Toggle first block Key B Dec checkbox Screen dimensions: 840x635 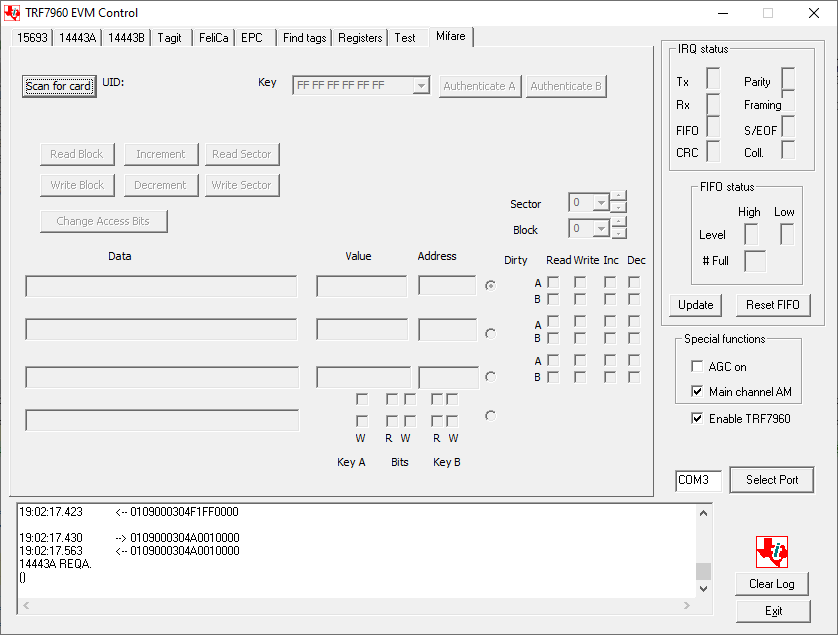[634, 299]
